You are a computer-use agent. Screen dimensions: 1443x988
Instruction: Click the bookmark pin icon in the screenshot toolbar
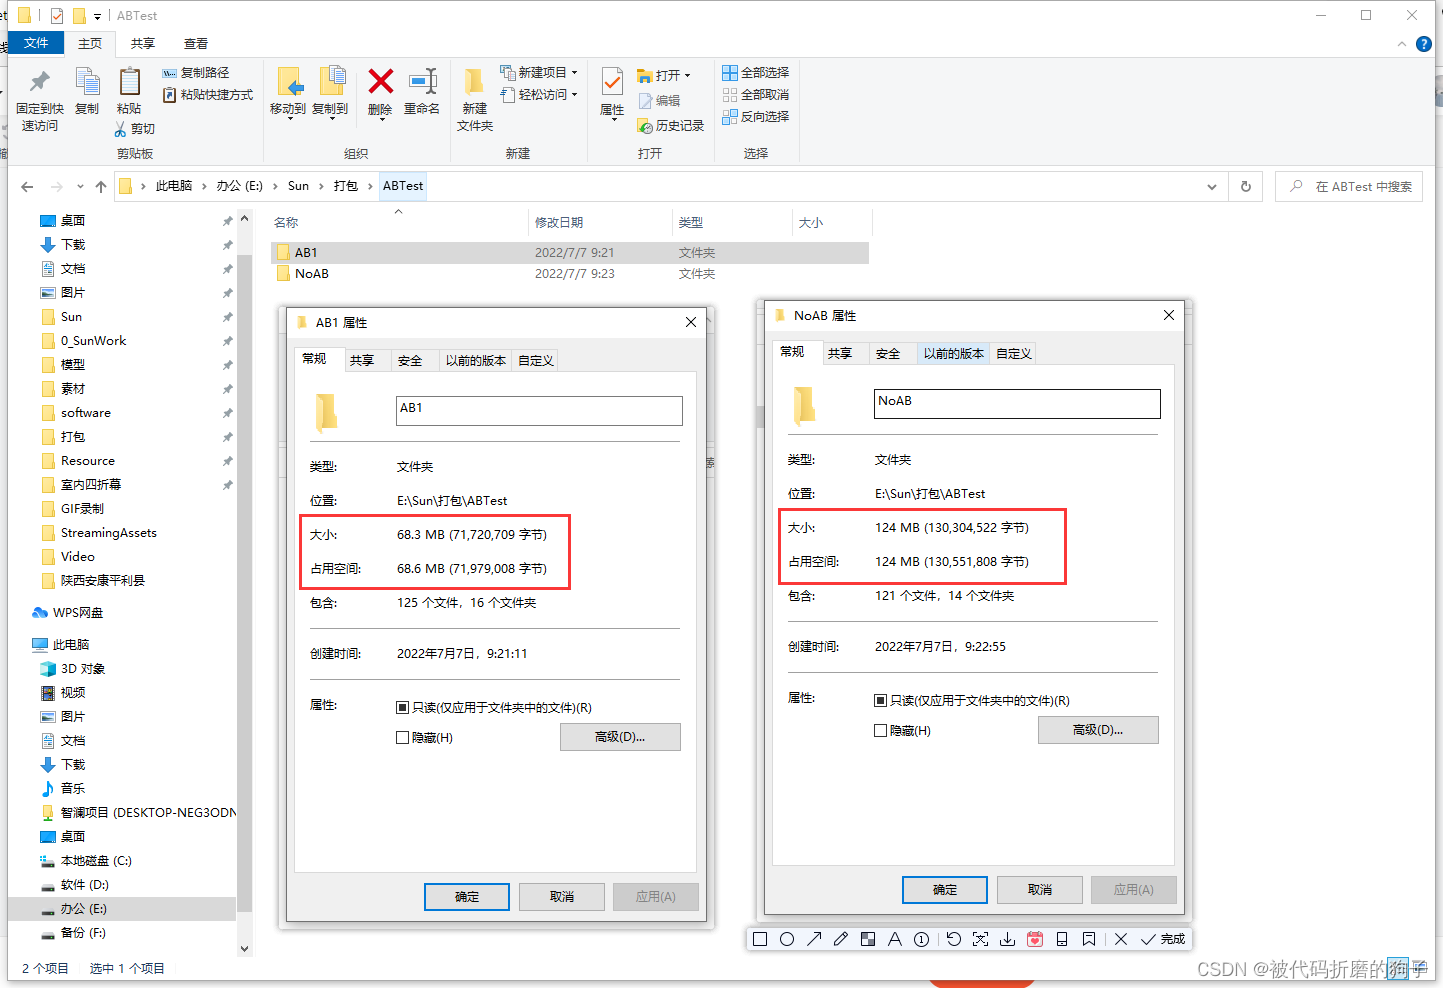[1089, 939]
